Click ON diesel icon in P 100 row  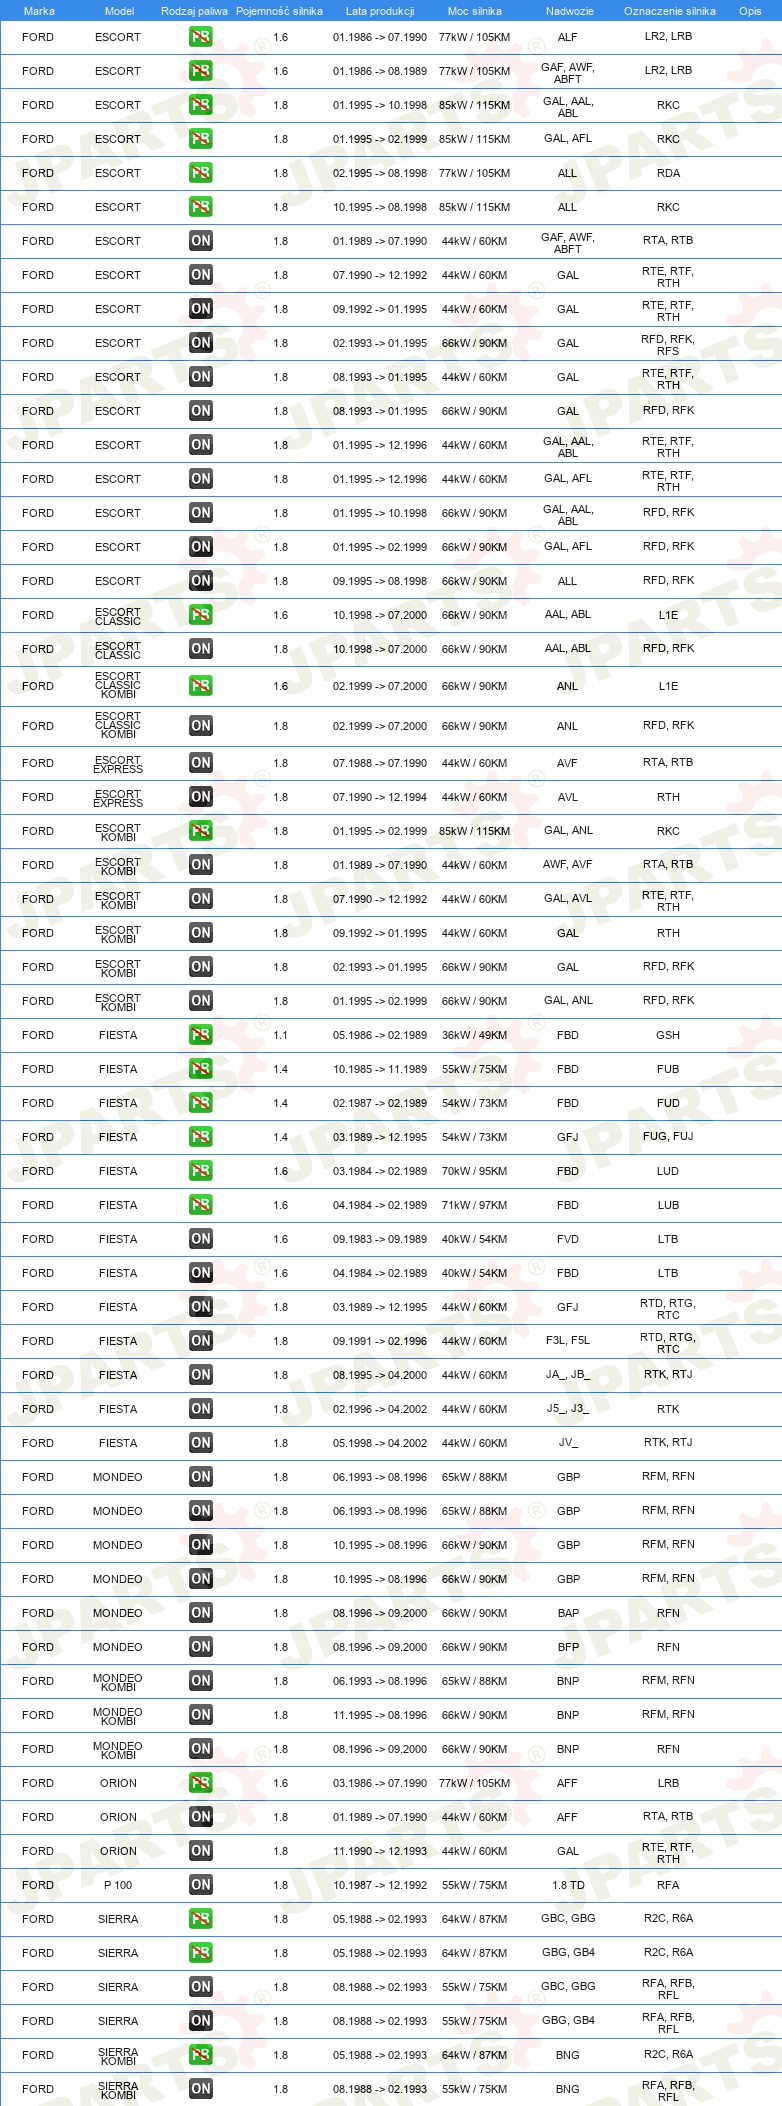[200, 1885]
